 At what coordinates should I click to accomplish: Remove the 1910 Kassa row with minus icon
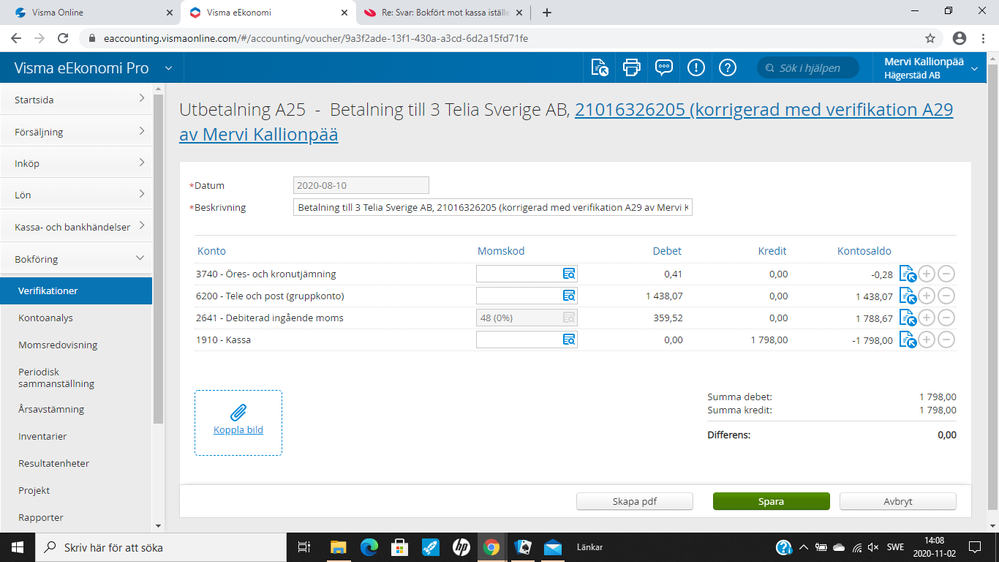tap(947, 340)
